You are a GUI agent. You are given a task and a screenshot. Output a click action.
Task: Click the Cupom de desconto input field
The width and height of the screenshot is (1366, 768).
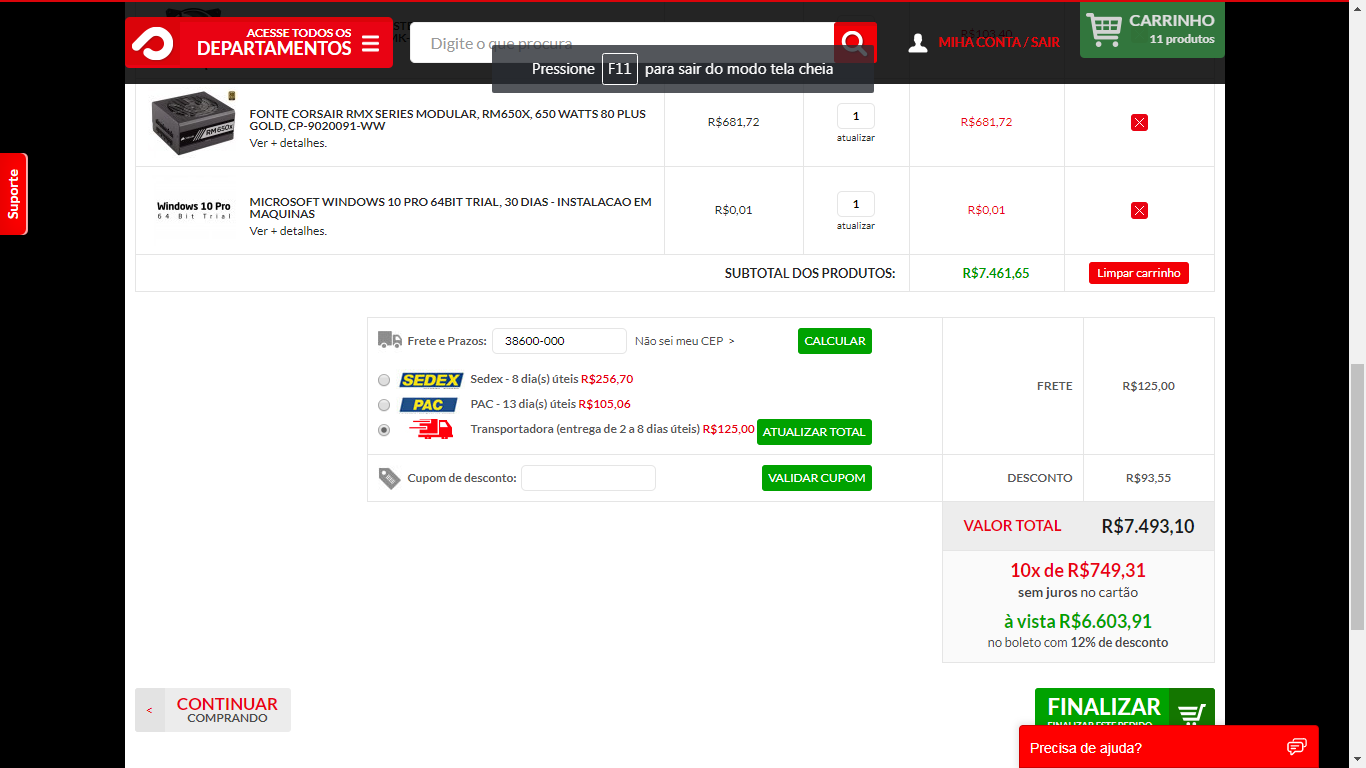tap(588, 478)
